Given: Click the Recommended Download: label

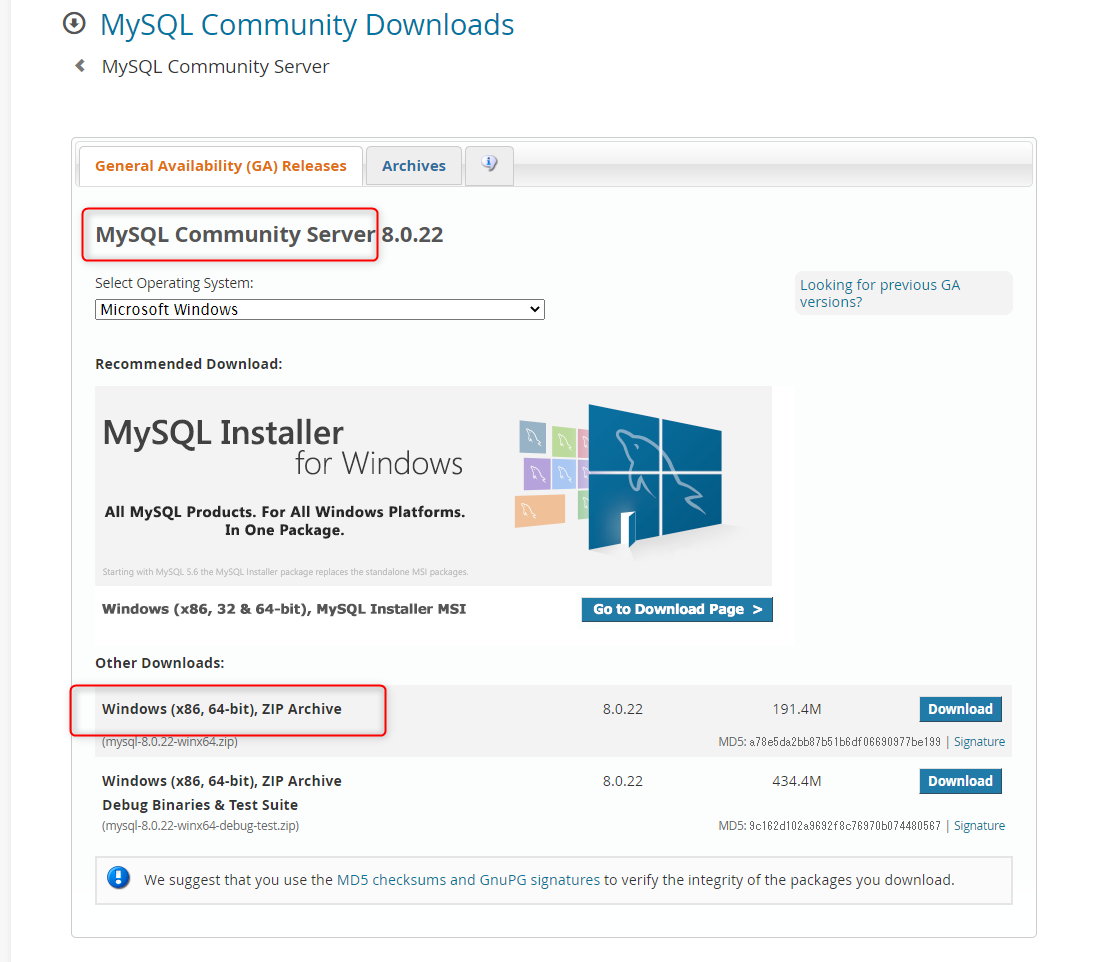Looking at the screenshot, I should tap(188, 364).
